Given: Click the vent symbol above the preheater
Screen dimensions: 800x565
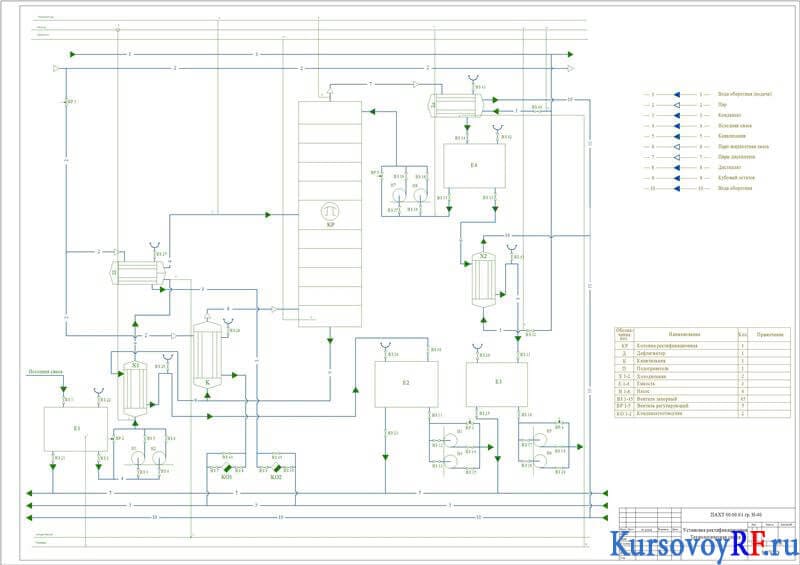Looking at the screenshot, I should point(154,245).
